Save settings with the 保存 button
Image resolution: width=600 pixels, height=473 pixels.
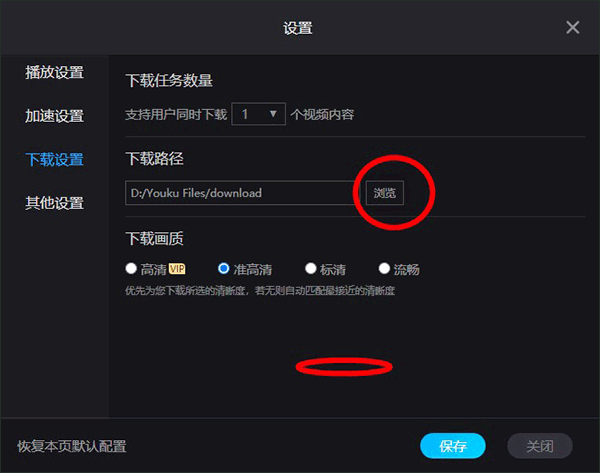click(x=453, y=446)
